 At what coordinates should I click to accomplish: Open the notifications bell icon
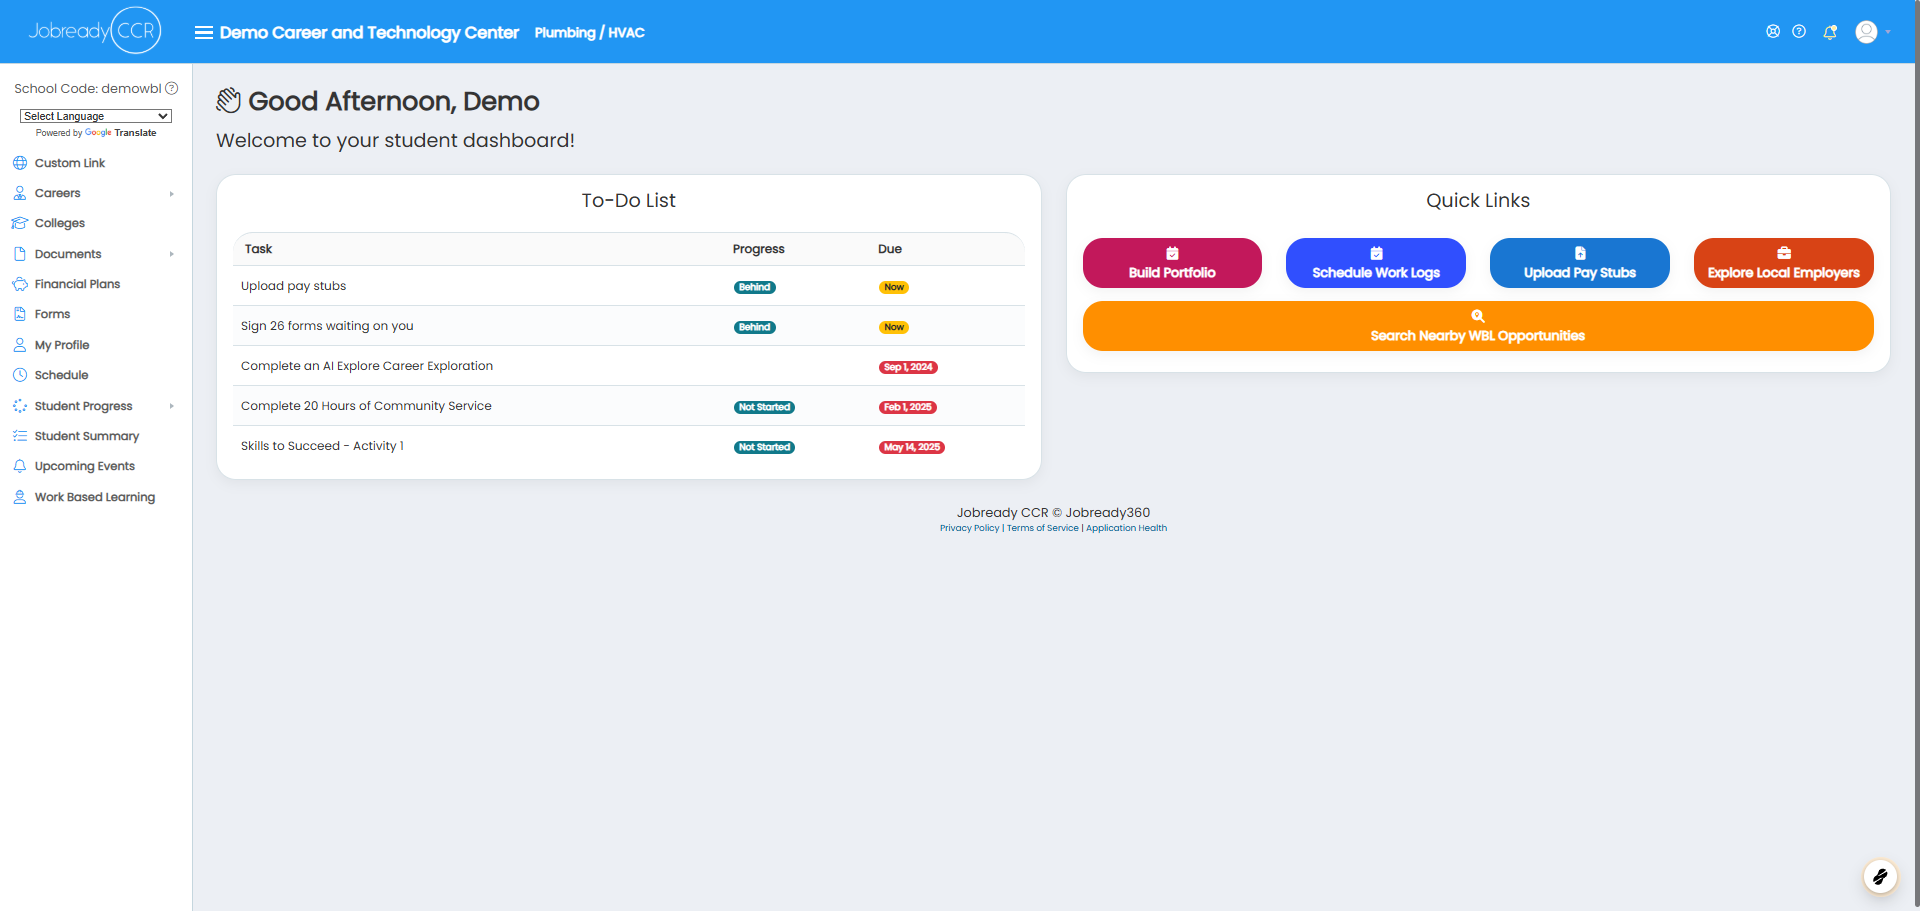pyautogui.click(x=1830, y=32)
